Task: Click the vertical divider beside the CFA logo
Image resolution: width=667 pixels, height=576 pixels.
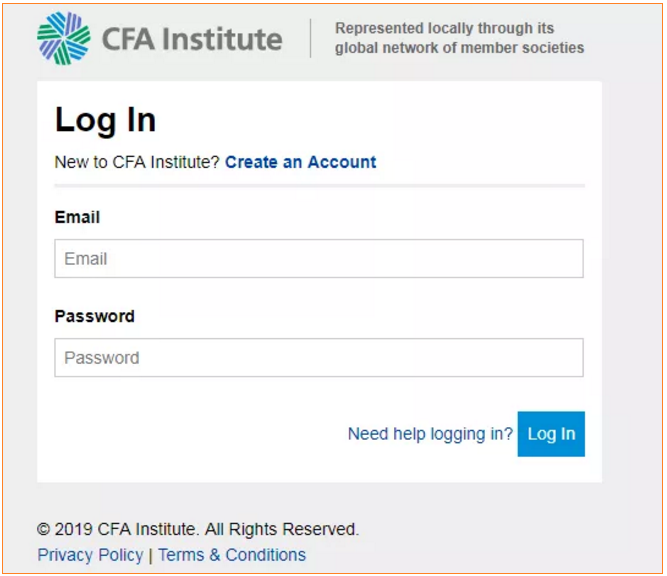Action: tap(311, 38)
